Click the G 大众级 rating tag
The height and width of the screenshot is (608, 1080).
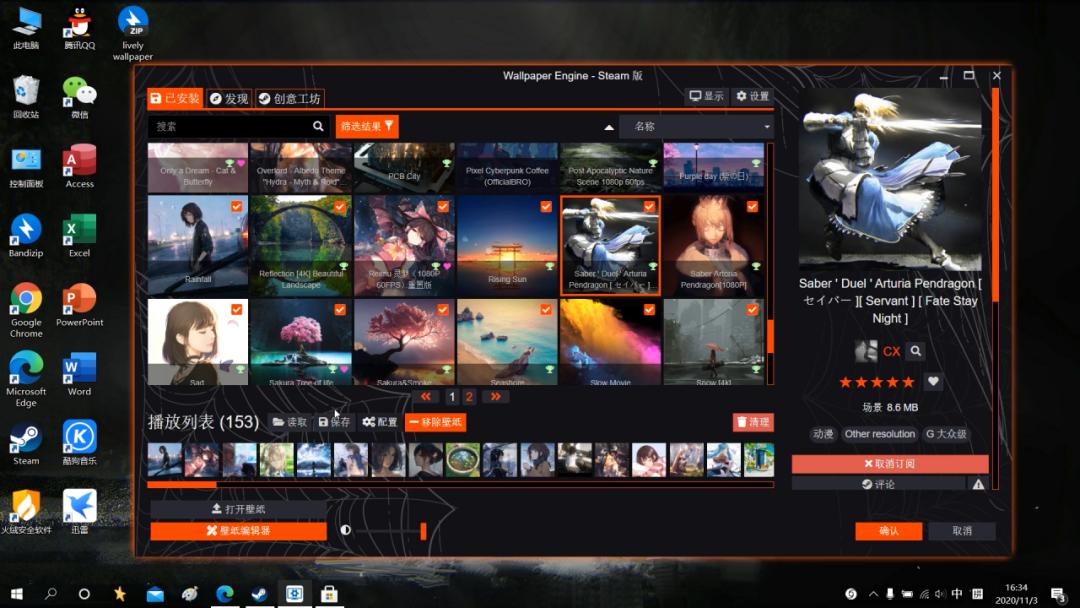tap(946, 434)
